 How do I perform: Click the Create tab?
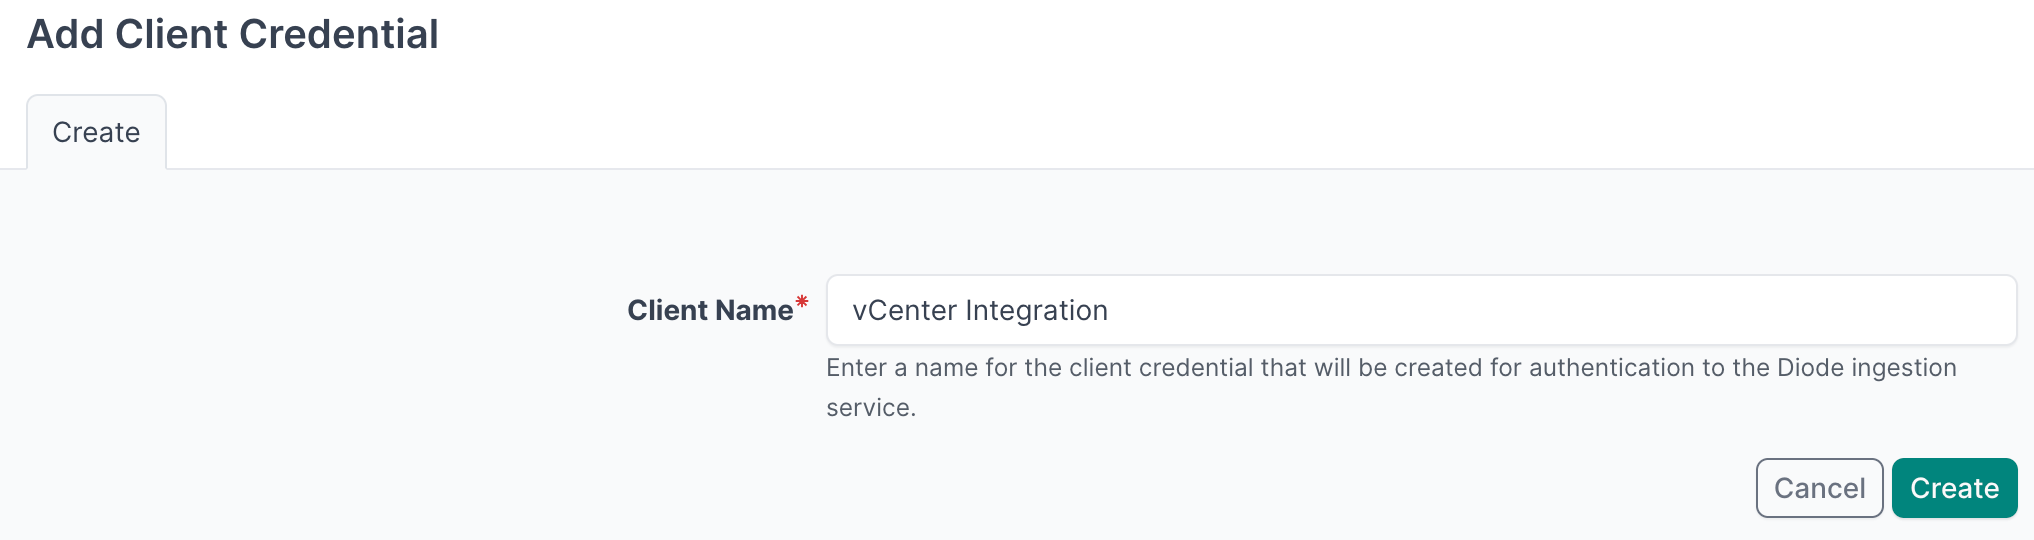pyautogui.click(x=96, y=132)
